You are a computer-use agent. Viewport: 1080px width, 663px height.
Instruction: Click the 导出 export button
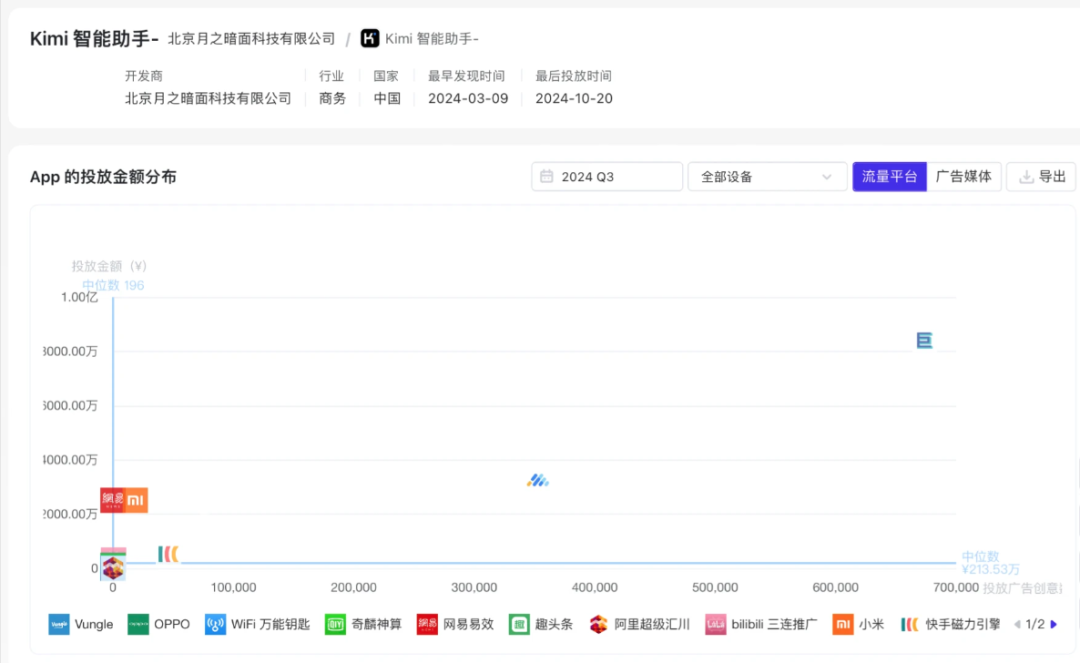click(1041, 177)
